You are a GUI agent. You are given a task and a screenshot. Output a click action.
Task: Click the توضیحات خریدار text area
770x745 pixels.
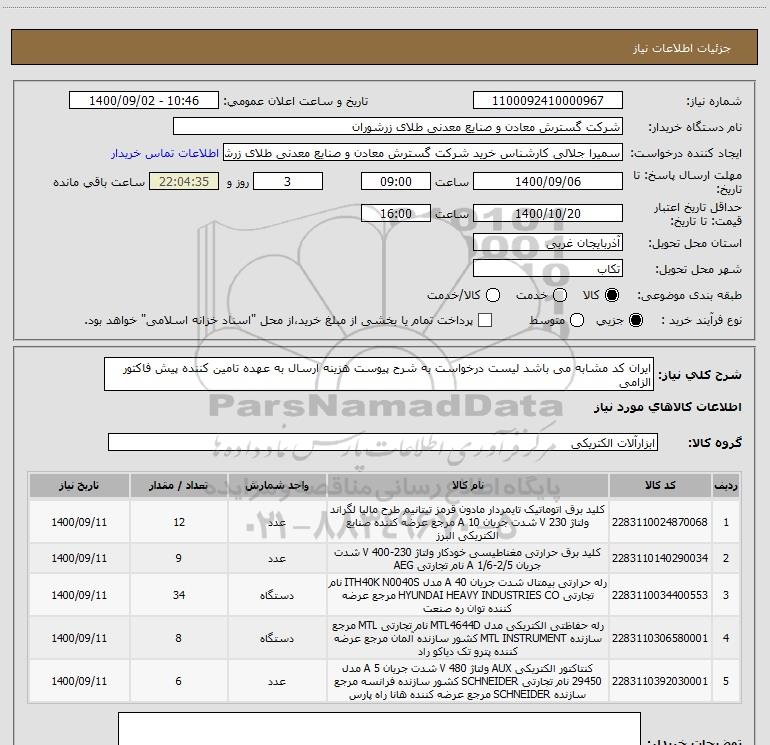379,729
